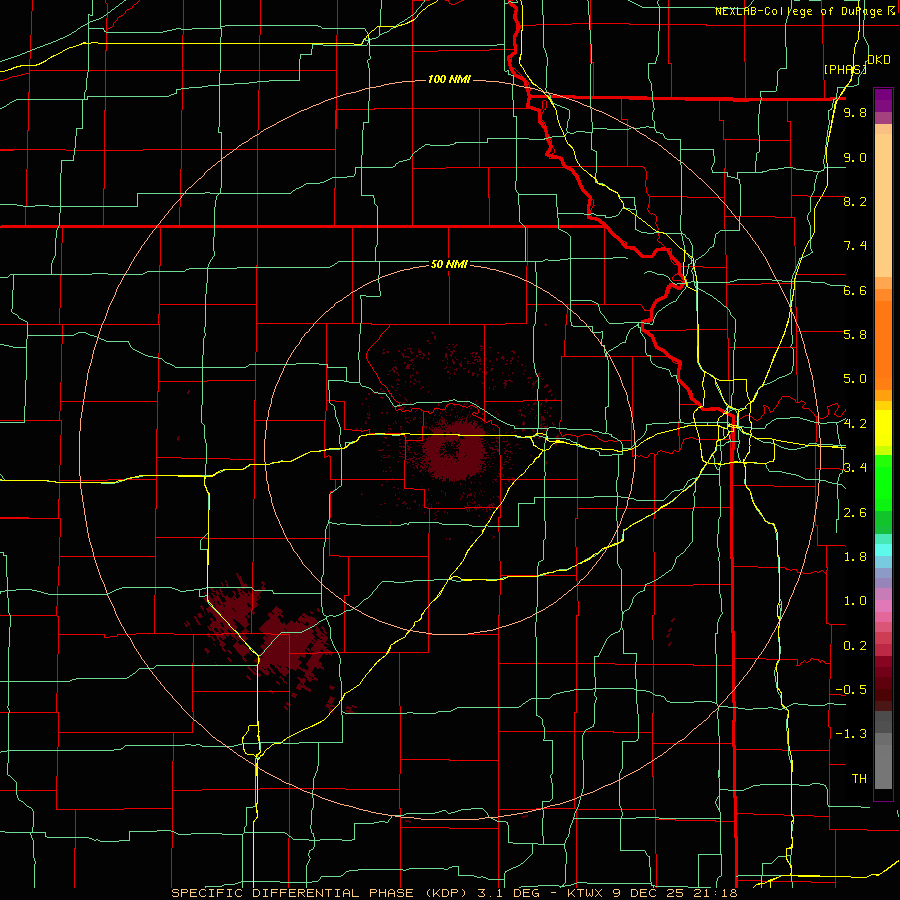
Task: Click the Specific Differential Phase KTWX caption
Action: 454,893
